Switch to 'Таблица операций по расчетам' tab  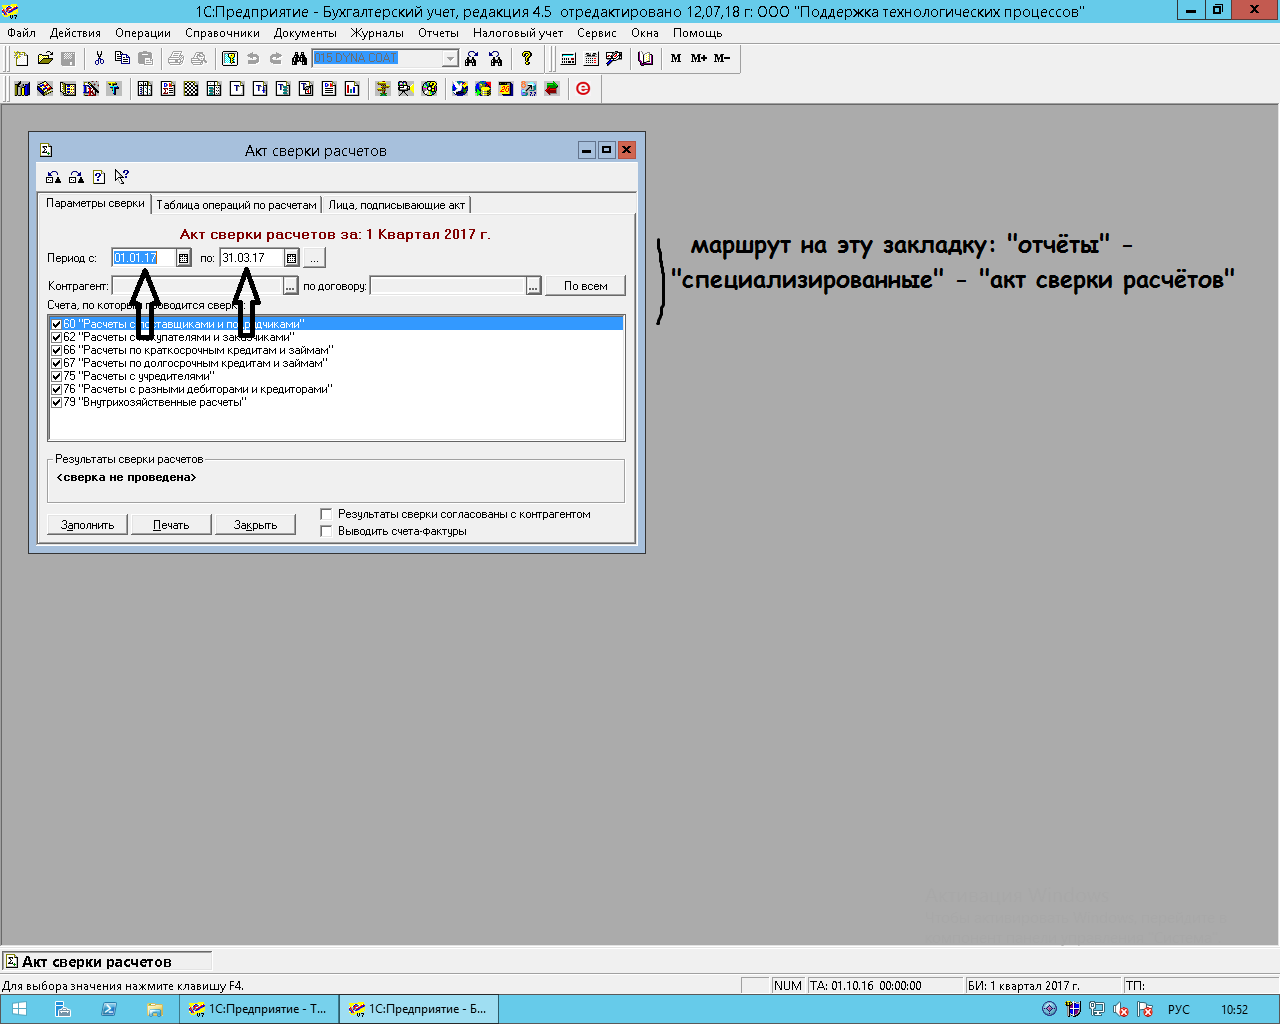(236, 205)
